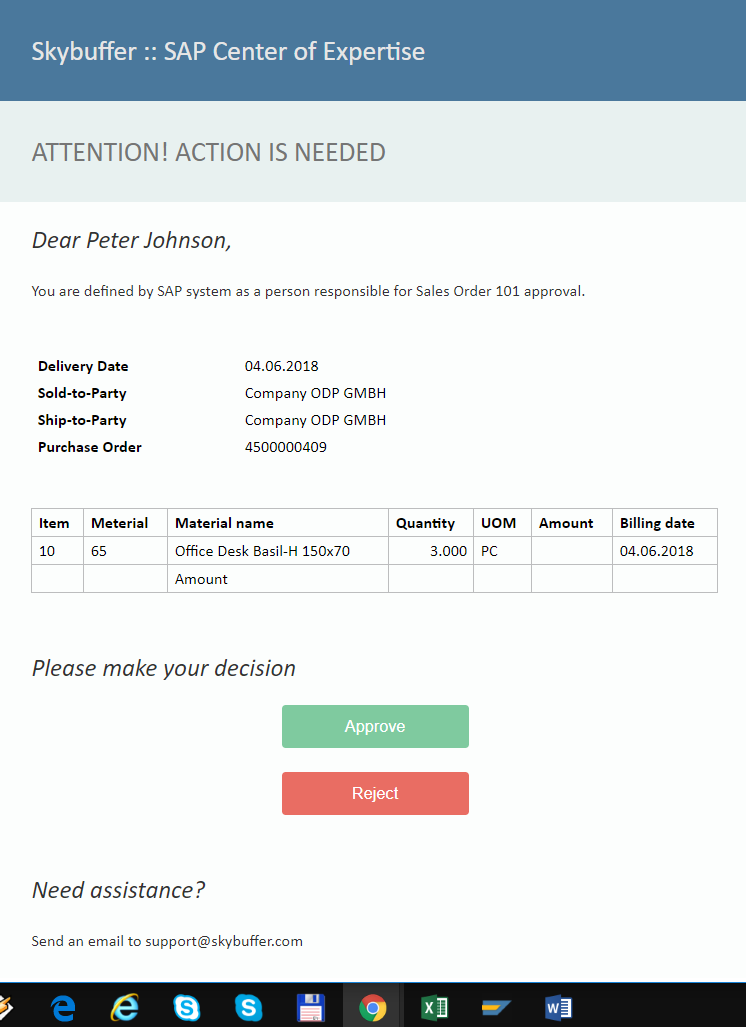Click the support@skybuffer.com email address
The width and height of the screenshot is (746, 1027).
pos(224,941)
